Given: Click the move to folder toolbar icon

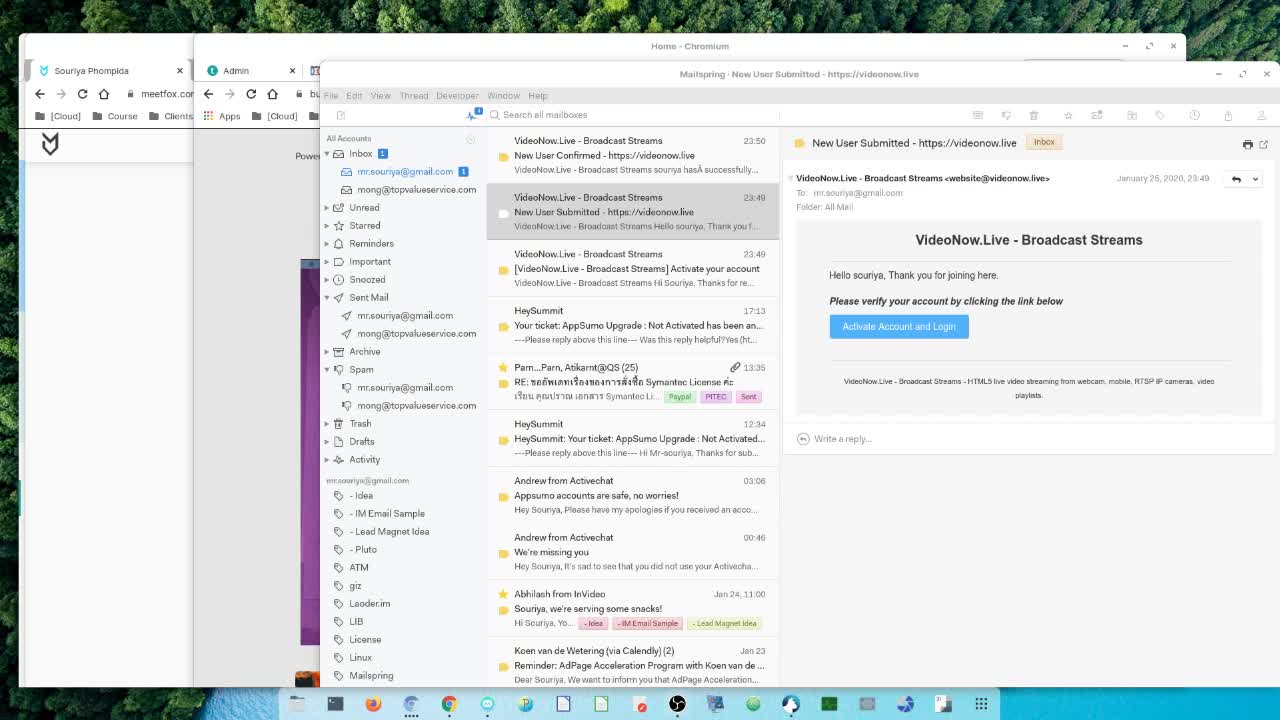Looking at the screenshot, I should pos(1132,115).
